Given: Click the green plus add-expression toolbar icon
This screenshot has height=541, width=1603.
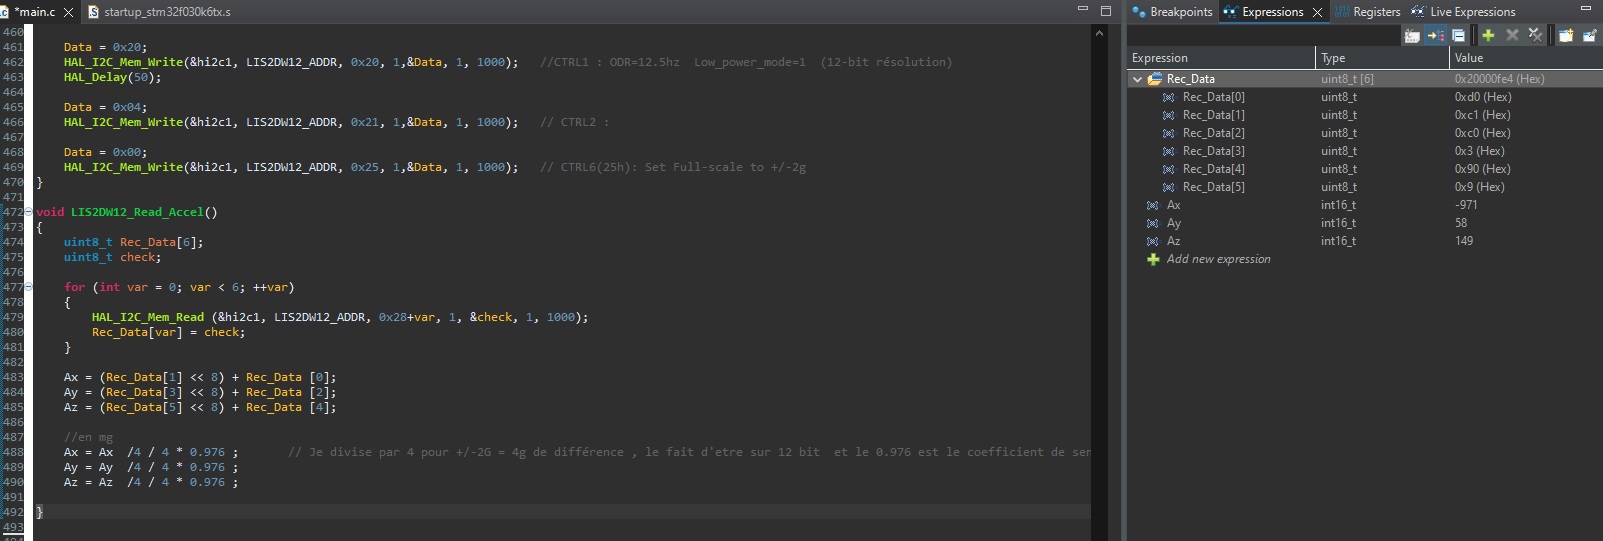Looking at the screenshot, I should (x=1488, y=36).
